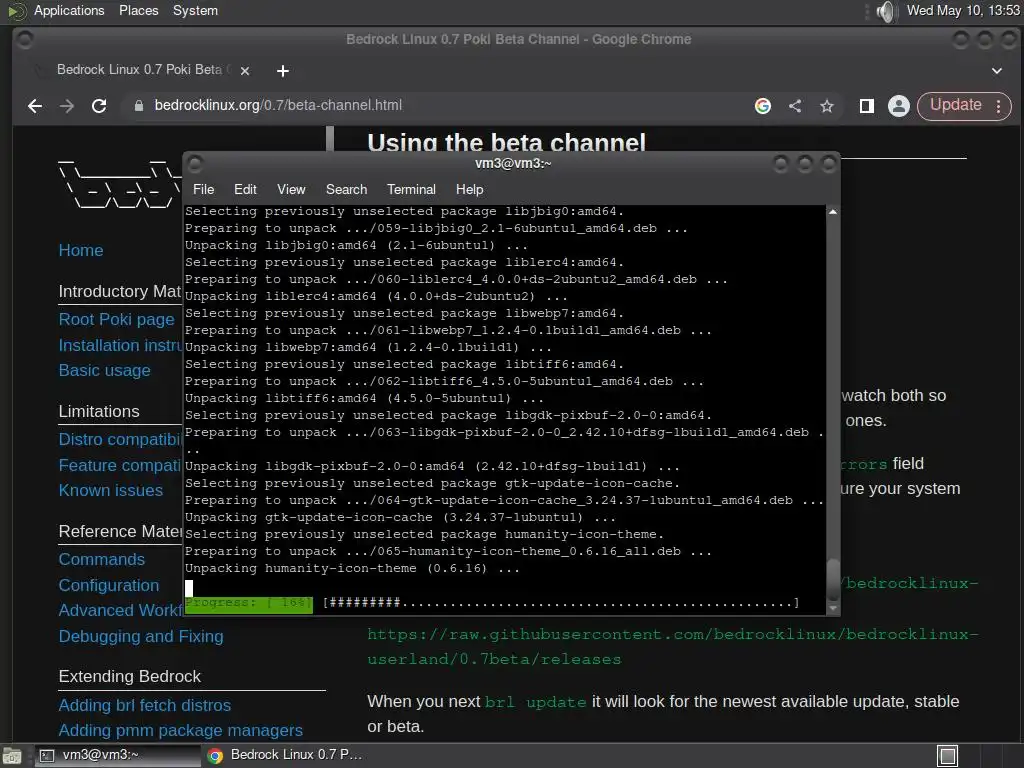
Task: Bookmark this page with the star icon
Action: 827,106
